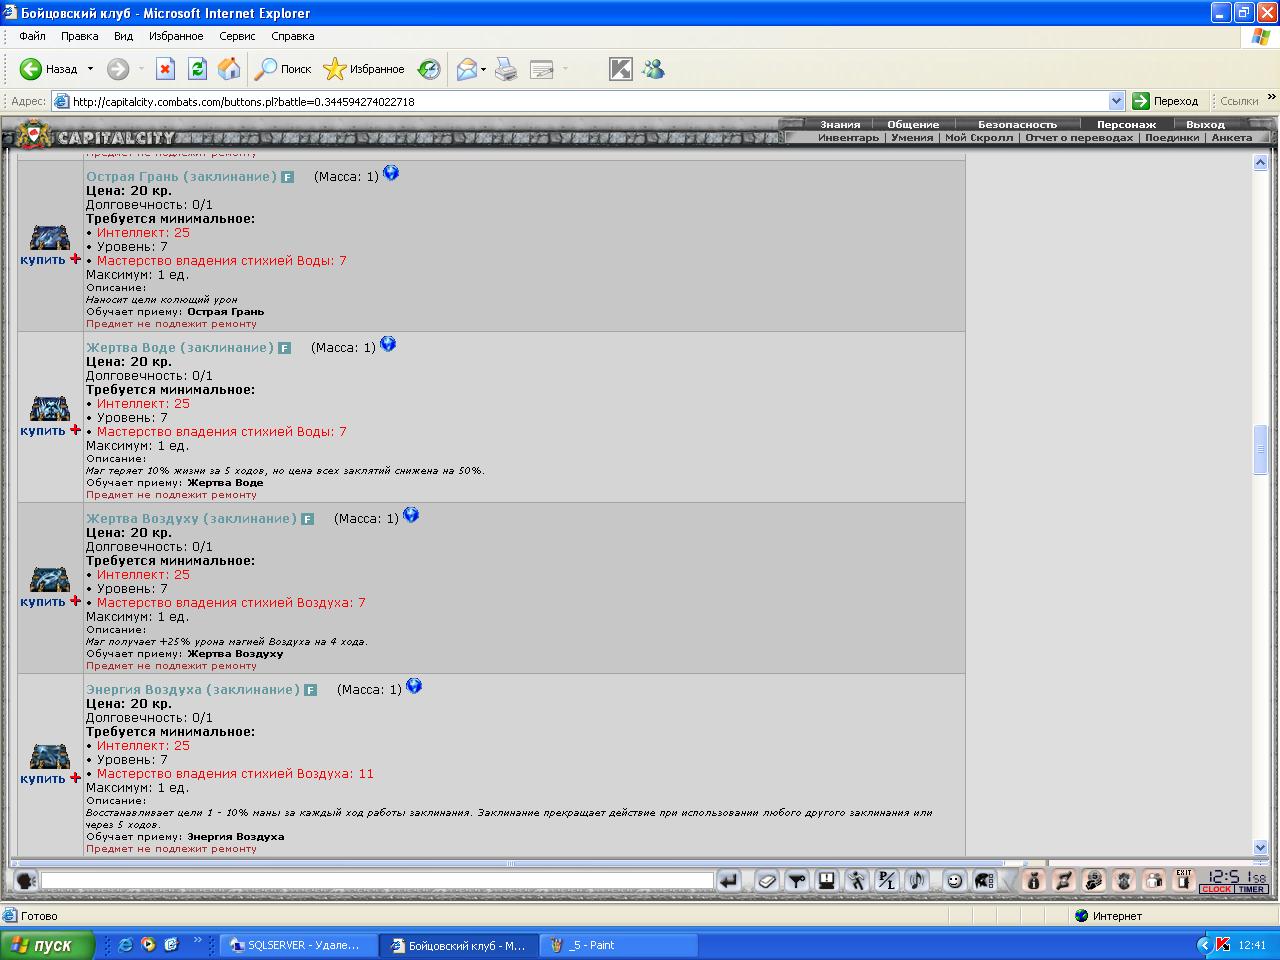Open Вид menu
This screenshot has width=1280, height=960.
(x=123, y=36)
